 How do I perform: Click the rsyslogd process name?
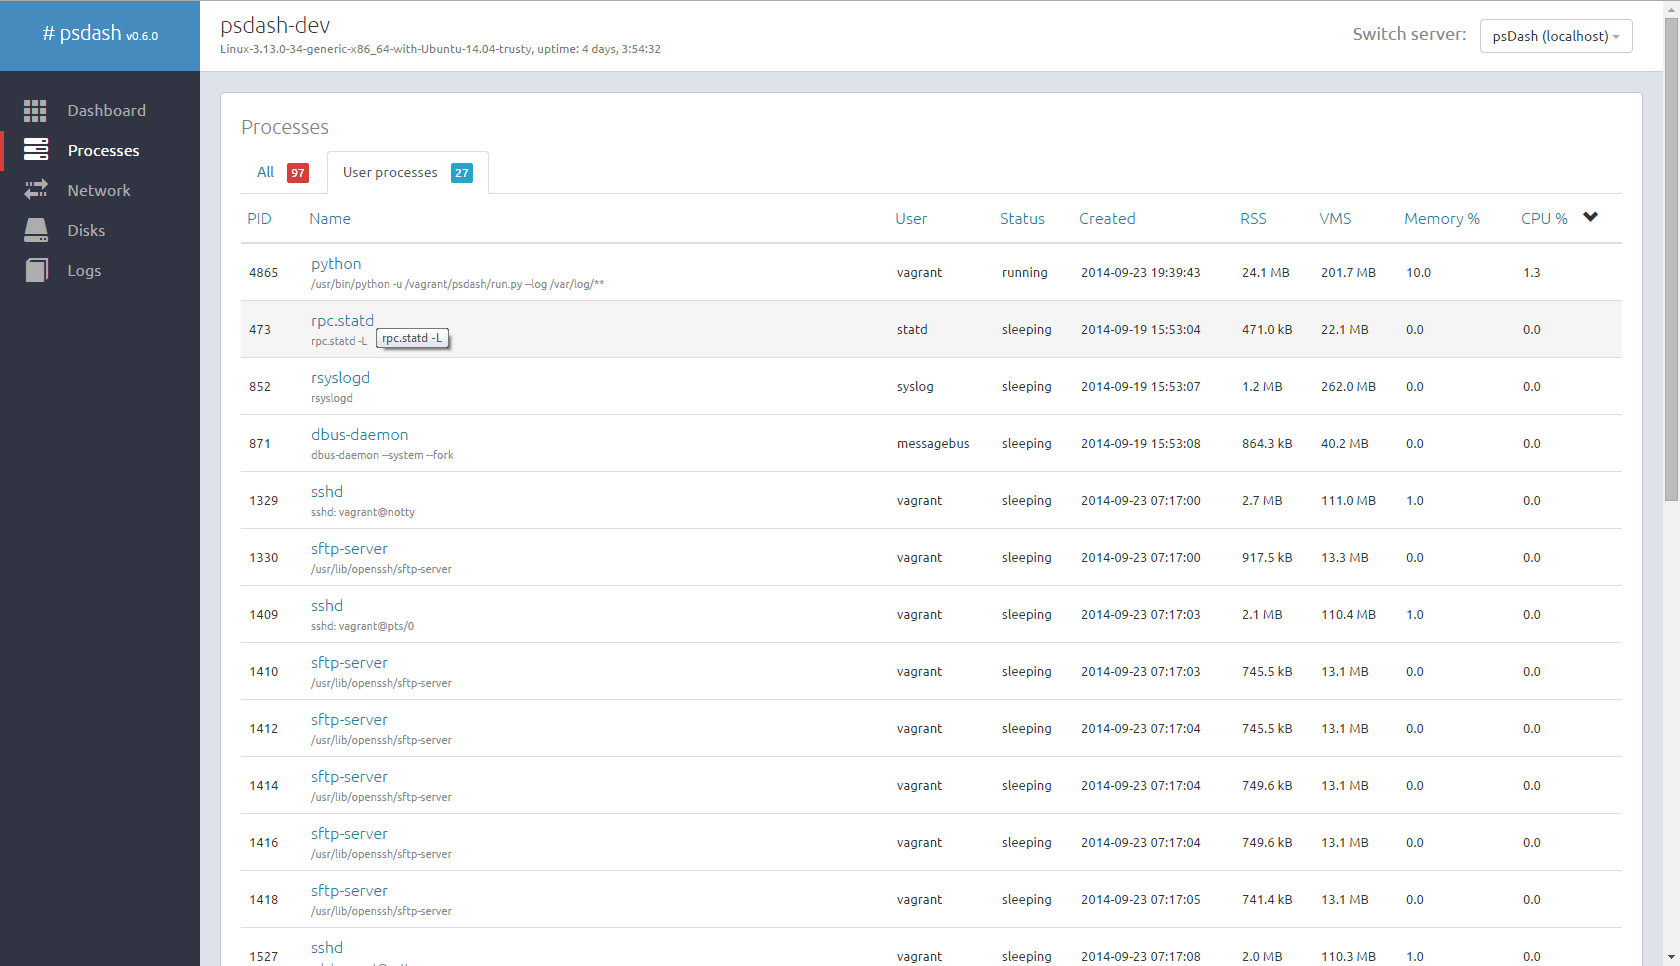(340, 378)
